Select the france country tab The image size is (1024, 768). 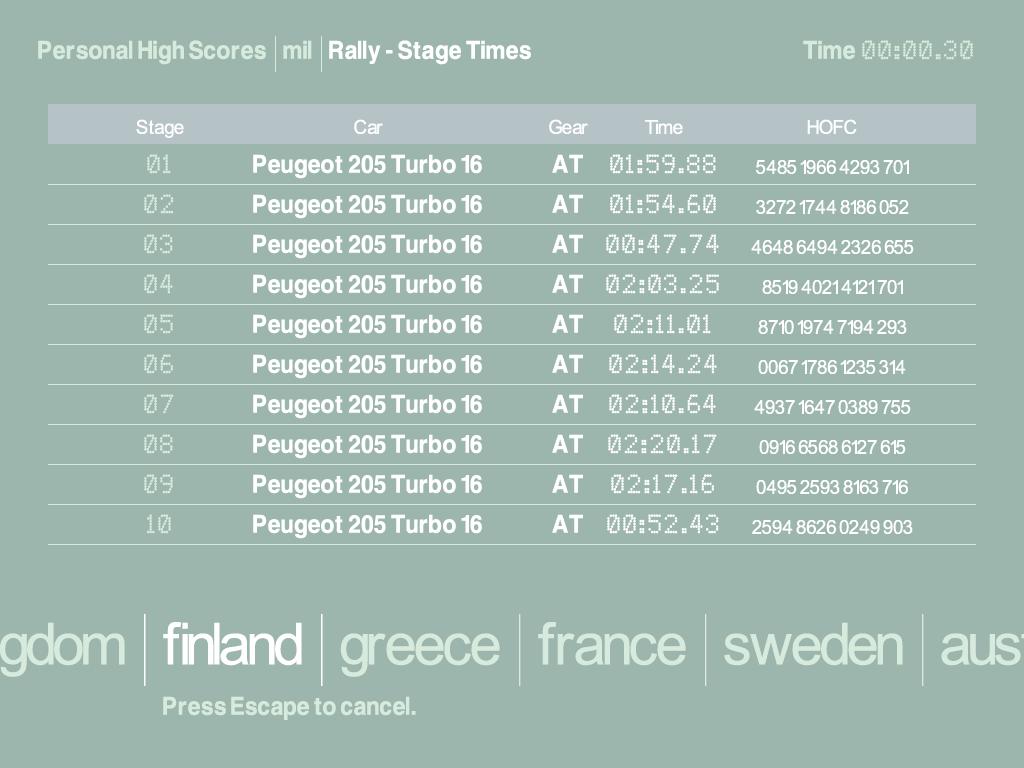tap(611, 645)
